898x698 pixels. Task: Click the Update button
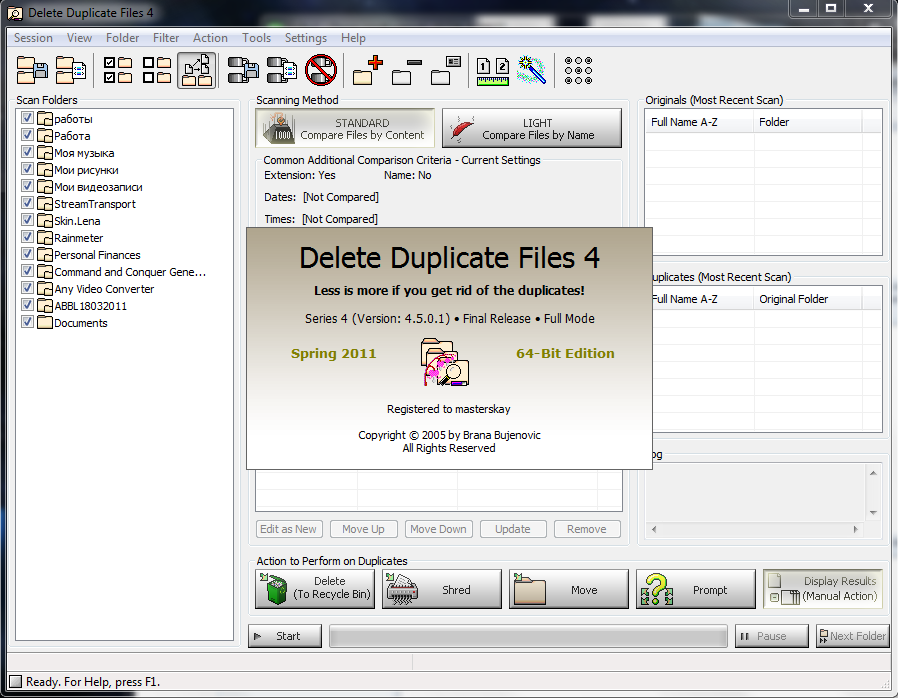(513, 529)
